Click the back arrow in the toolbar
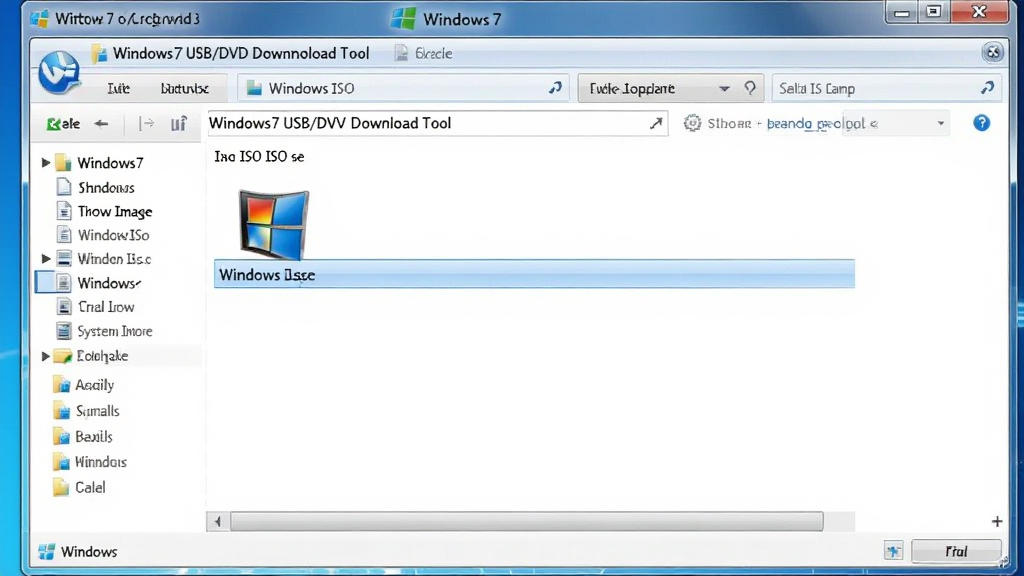Screen dimensions: 1024x576 101,123
